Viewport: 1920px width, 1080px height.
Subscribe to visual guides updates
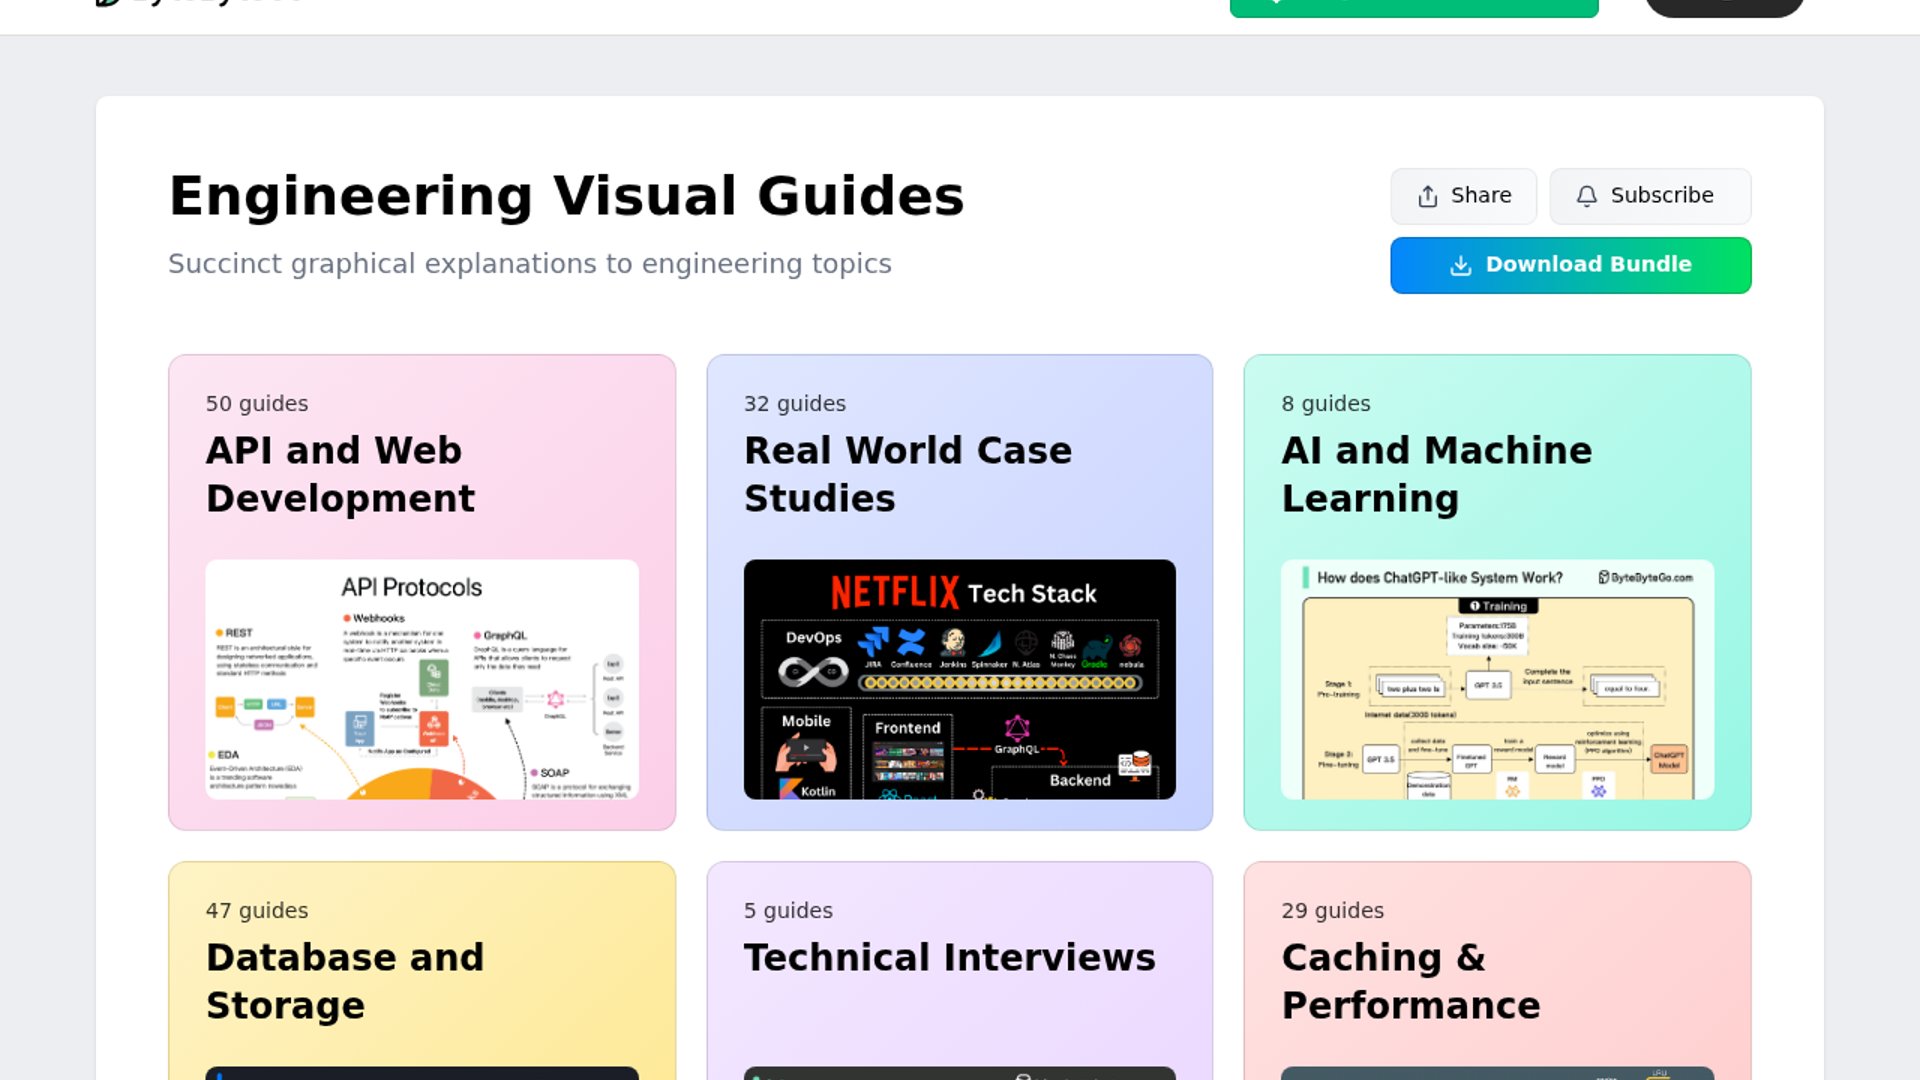[x=1650, y=196]
